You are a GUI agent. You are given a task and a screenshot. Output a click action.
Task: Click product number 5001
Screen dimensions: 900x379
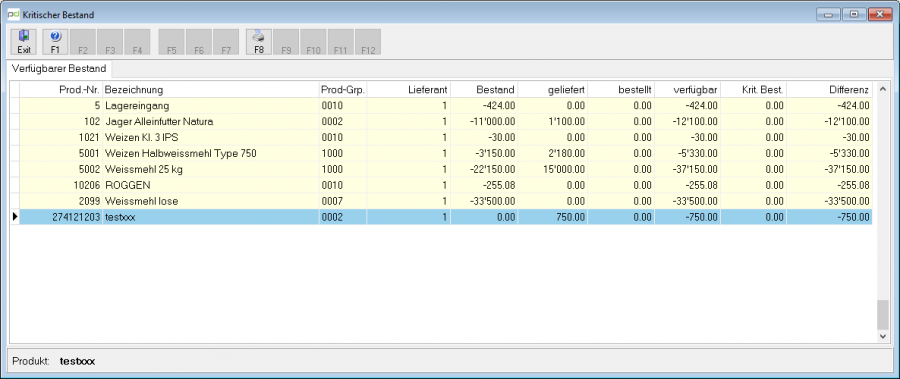pos(90,153)
